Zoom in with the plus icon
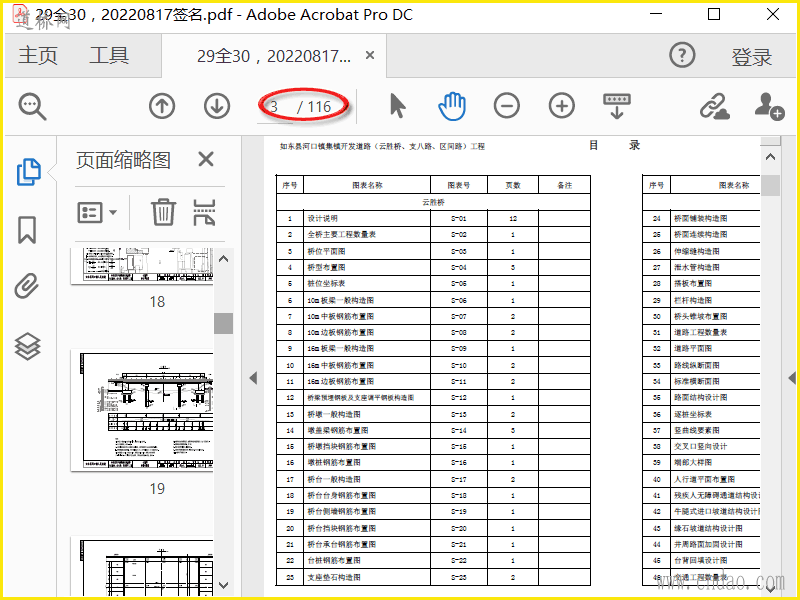800x600 pixels. click(562, 105)
